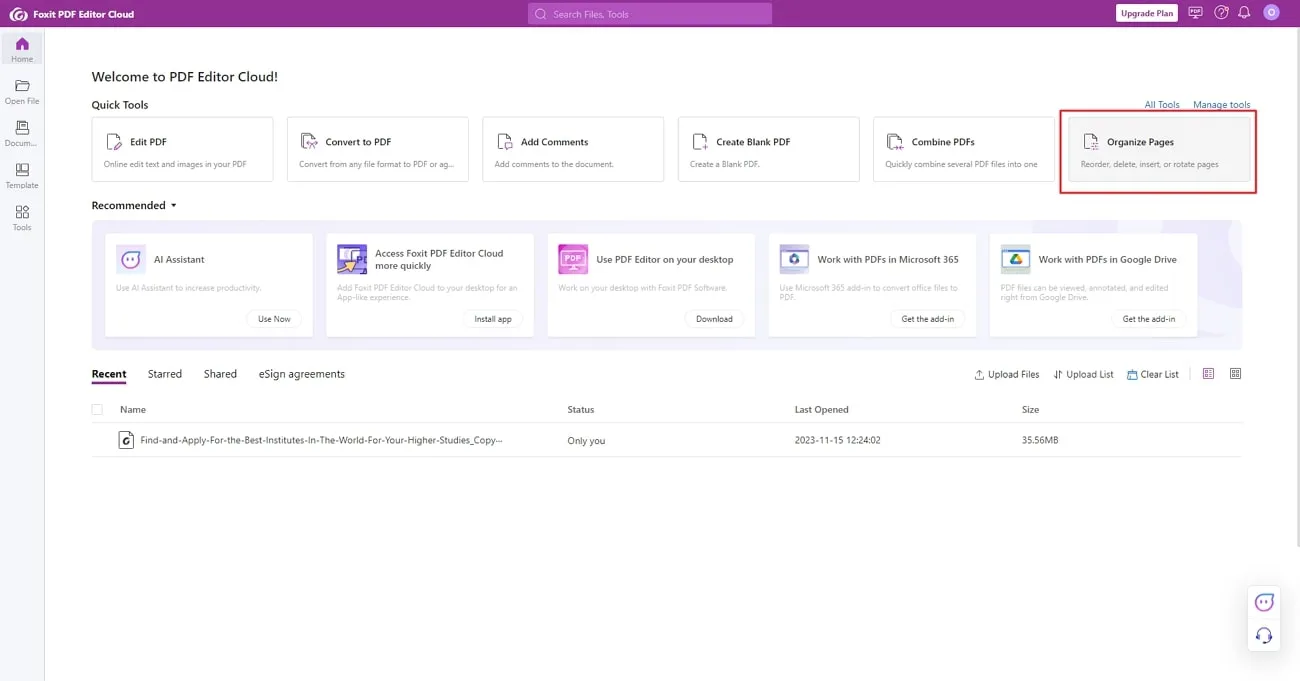1300x681 pixels.
Task: Focus the Search Files, Tools field
Action: coord(650,14)
